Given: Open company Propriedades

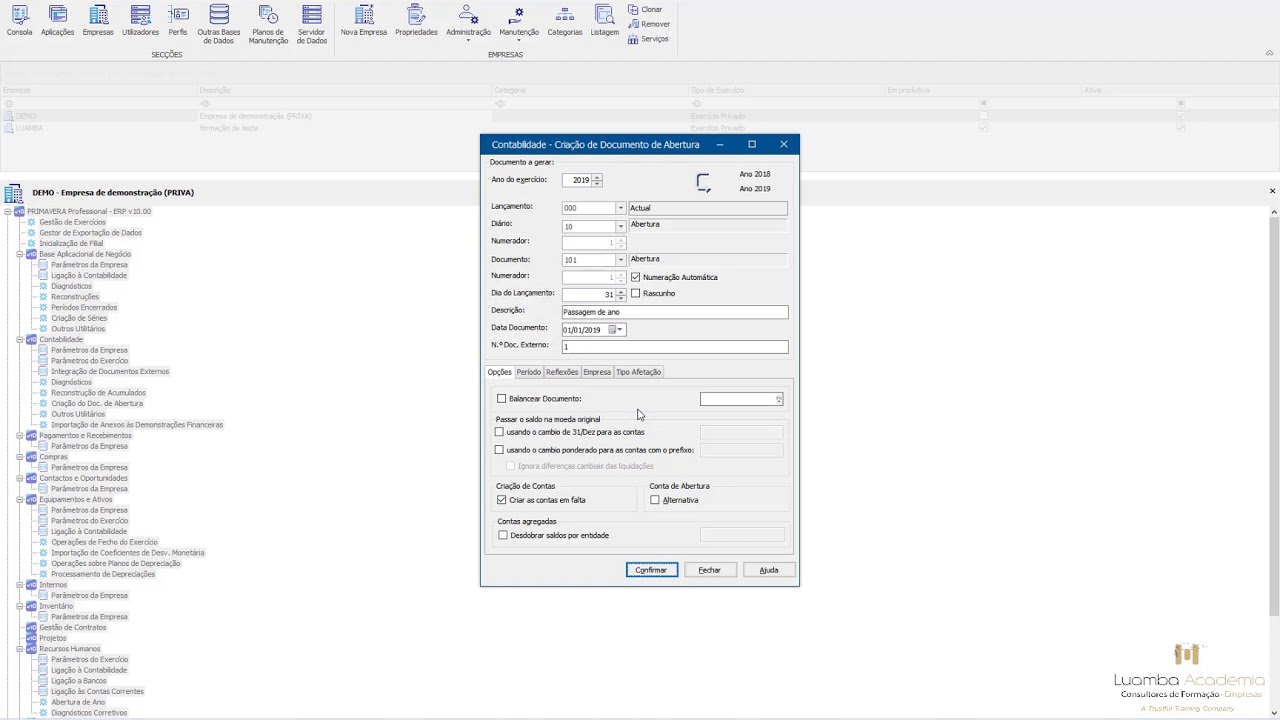Looking at the screenshot, I should pyautogui.click(x=416, y=21).
